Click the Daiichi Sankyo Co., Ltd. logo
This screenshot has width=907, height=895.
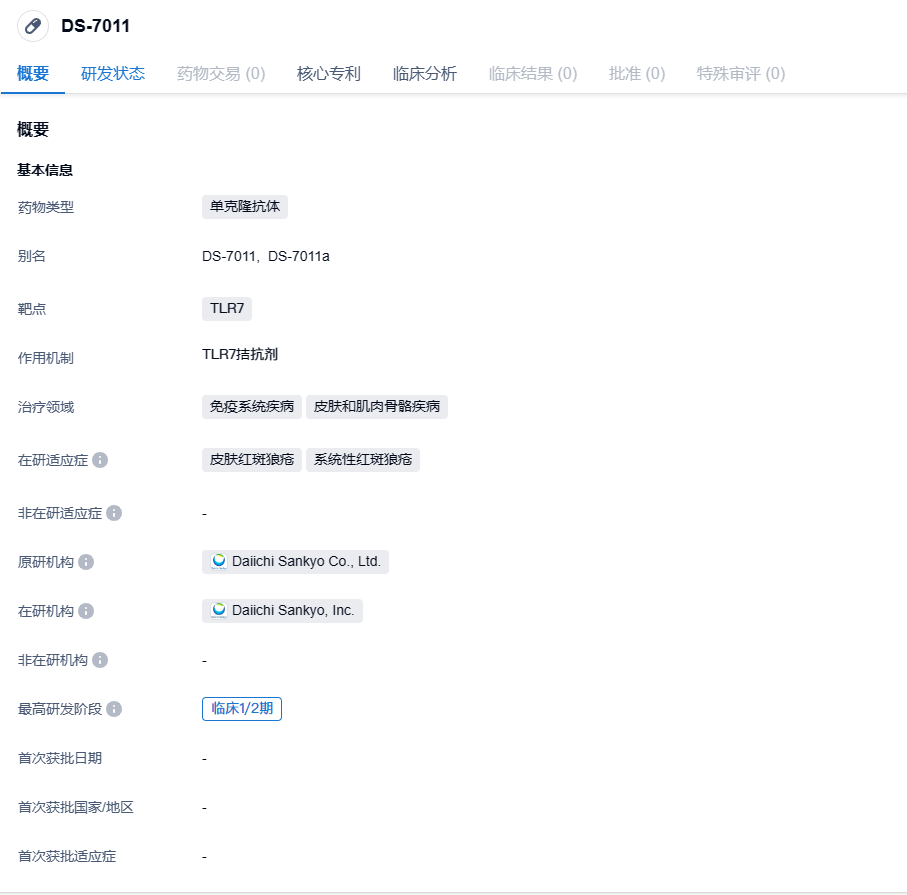coord(219,562)
